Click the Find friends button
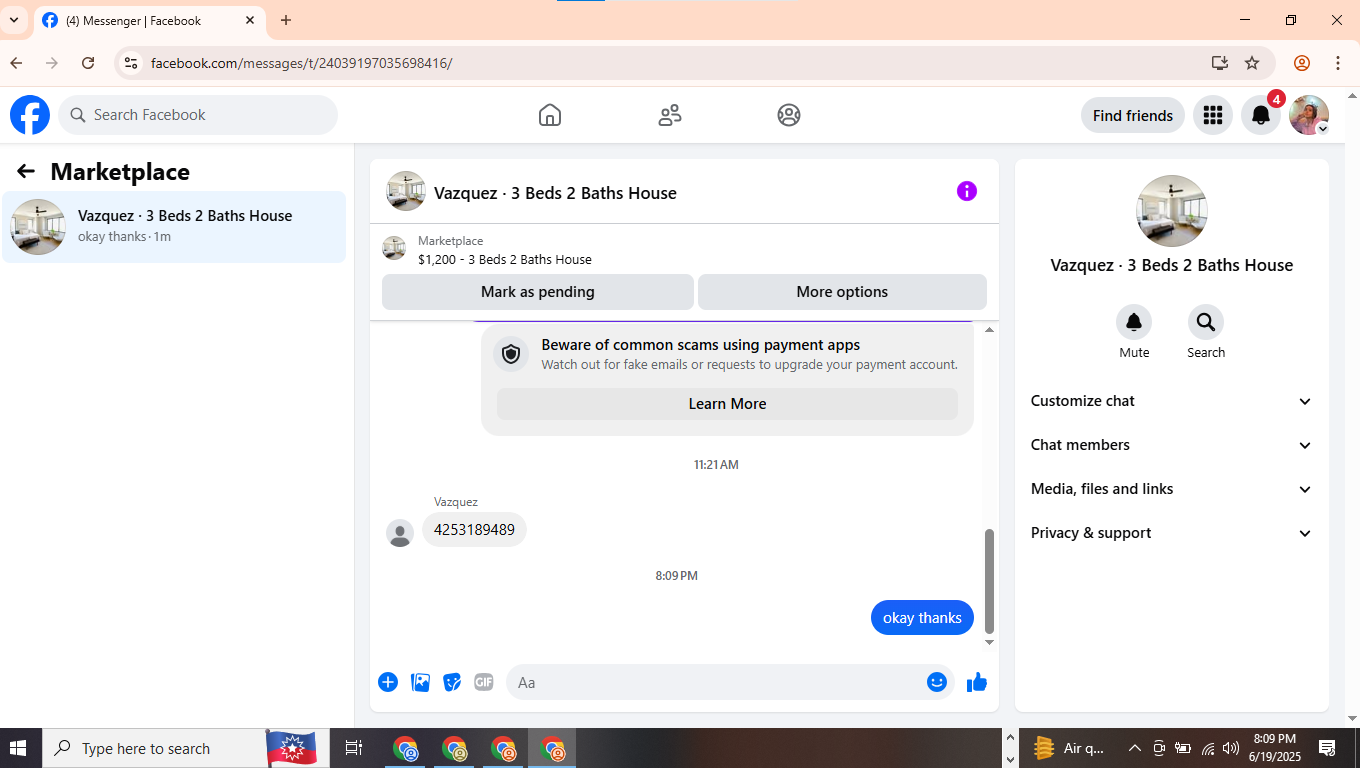 click(1133, 115)
